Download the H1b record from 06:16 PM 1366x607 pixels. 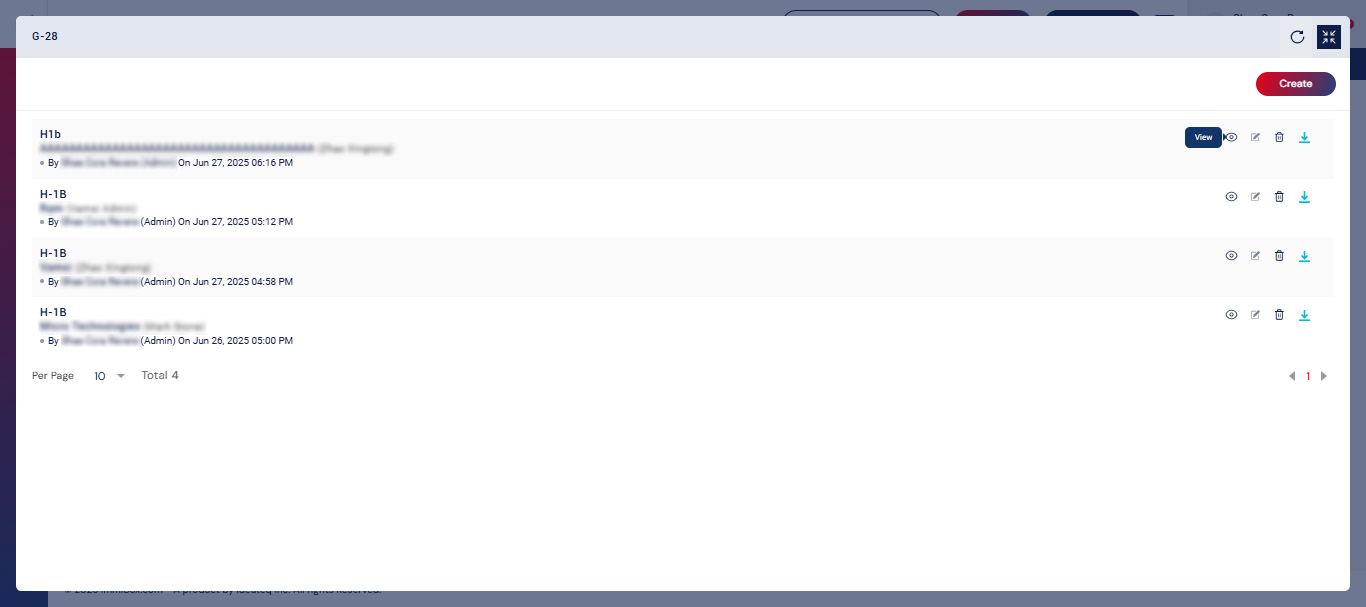point(1304,138)
